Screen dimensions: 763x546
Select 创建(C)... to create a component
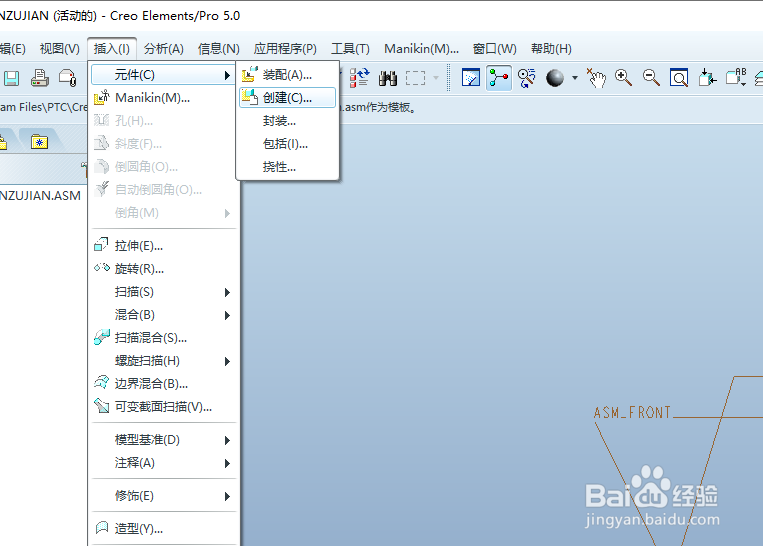[287, 98]
